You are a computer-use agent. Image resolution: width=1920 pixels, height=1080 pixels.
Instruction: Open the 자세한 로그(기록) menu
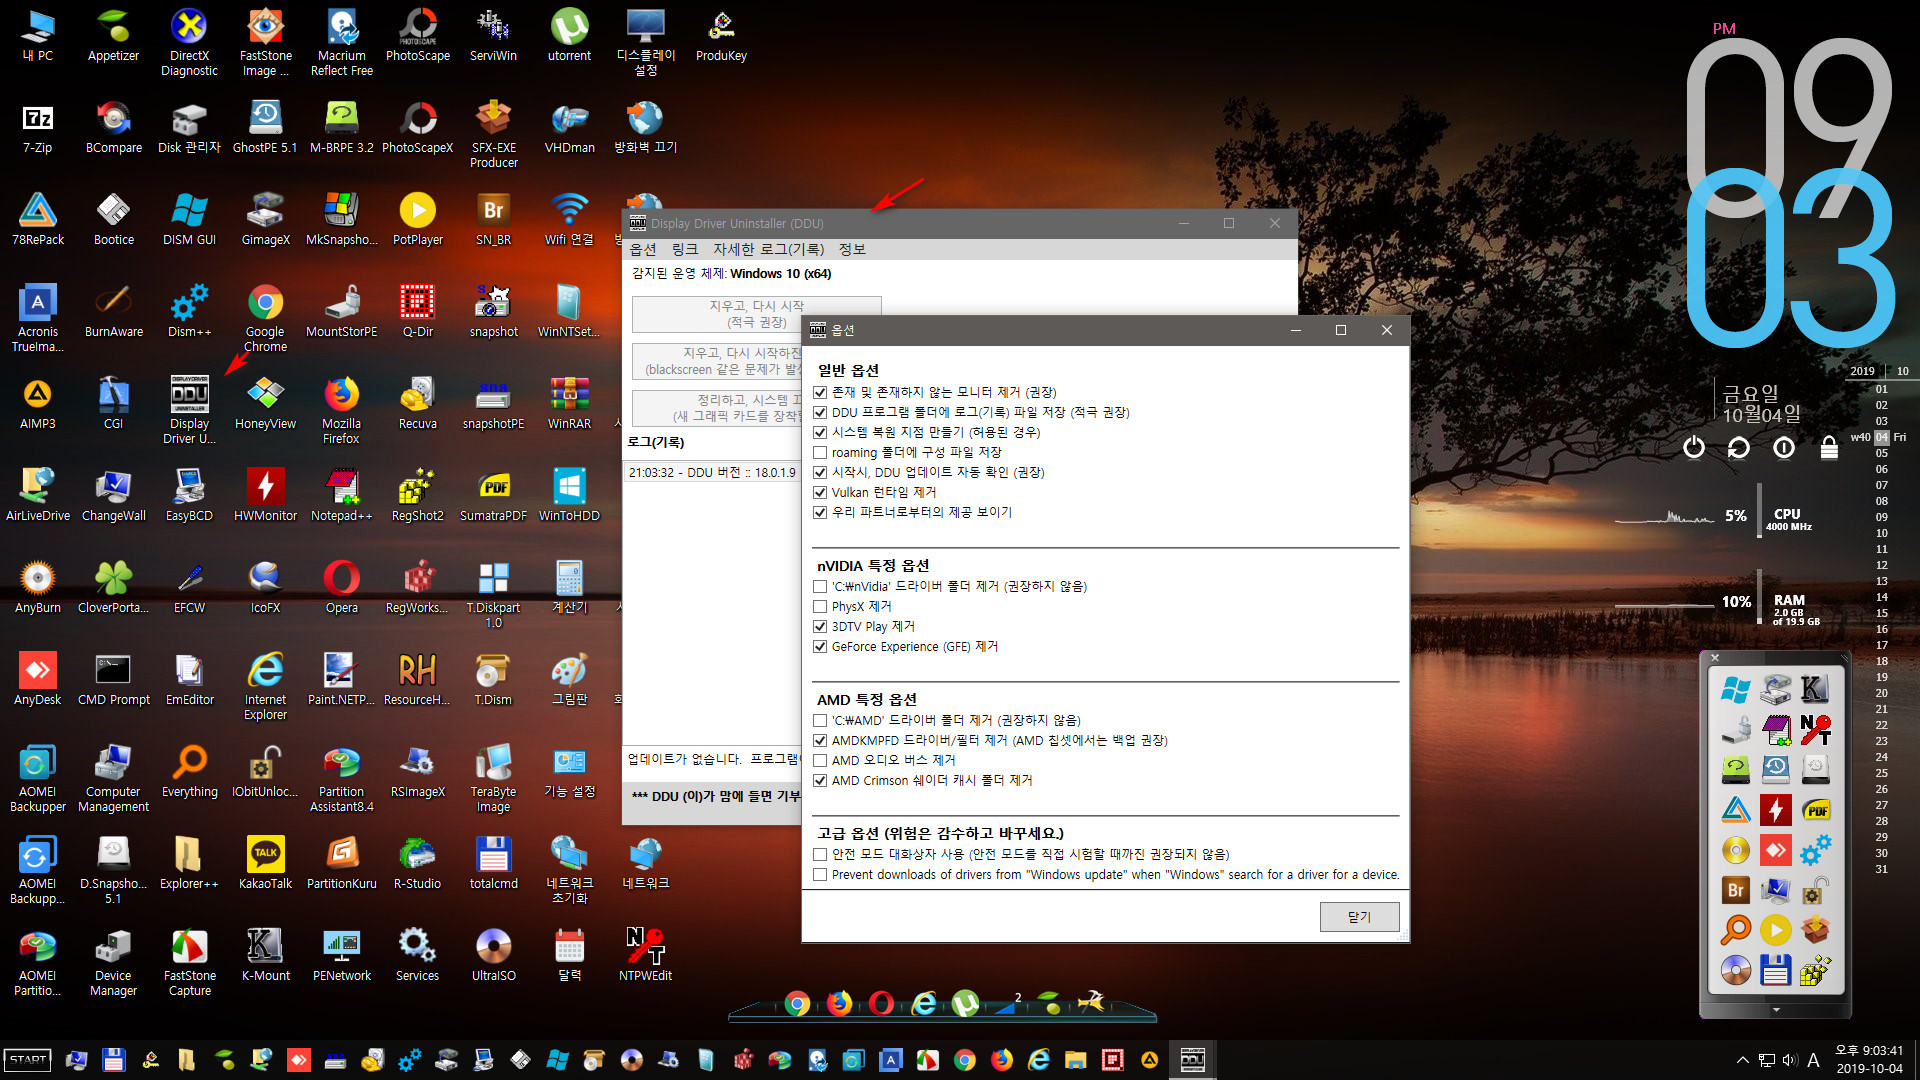pos(768,249)
